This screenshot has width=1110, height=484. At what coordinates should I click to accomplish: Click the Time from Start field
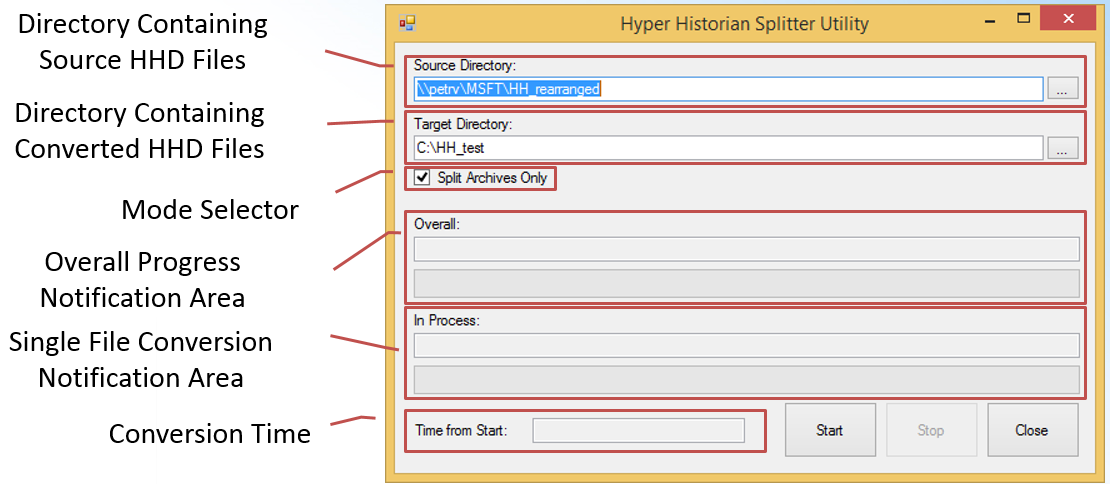pyautogui.click(x=639, y=430)
